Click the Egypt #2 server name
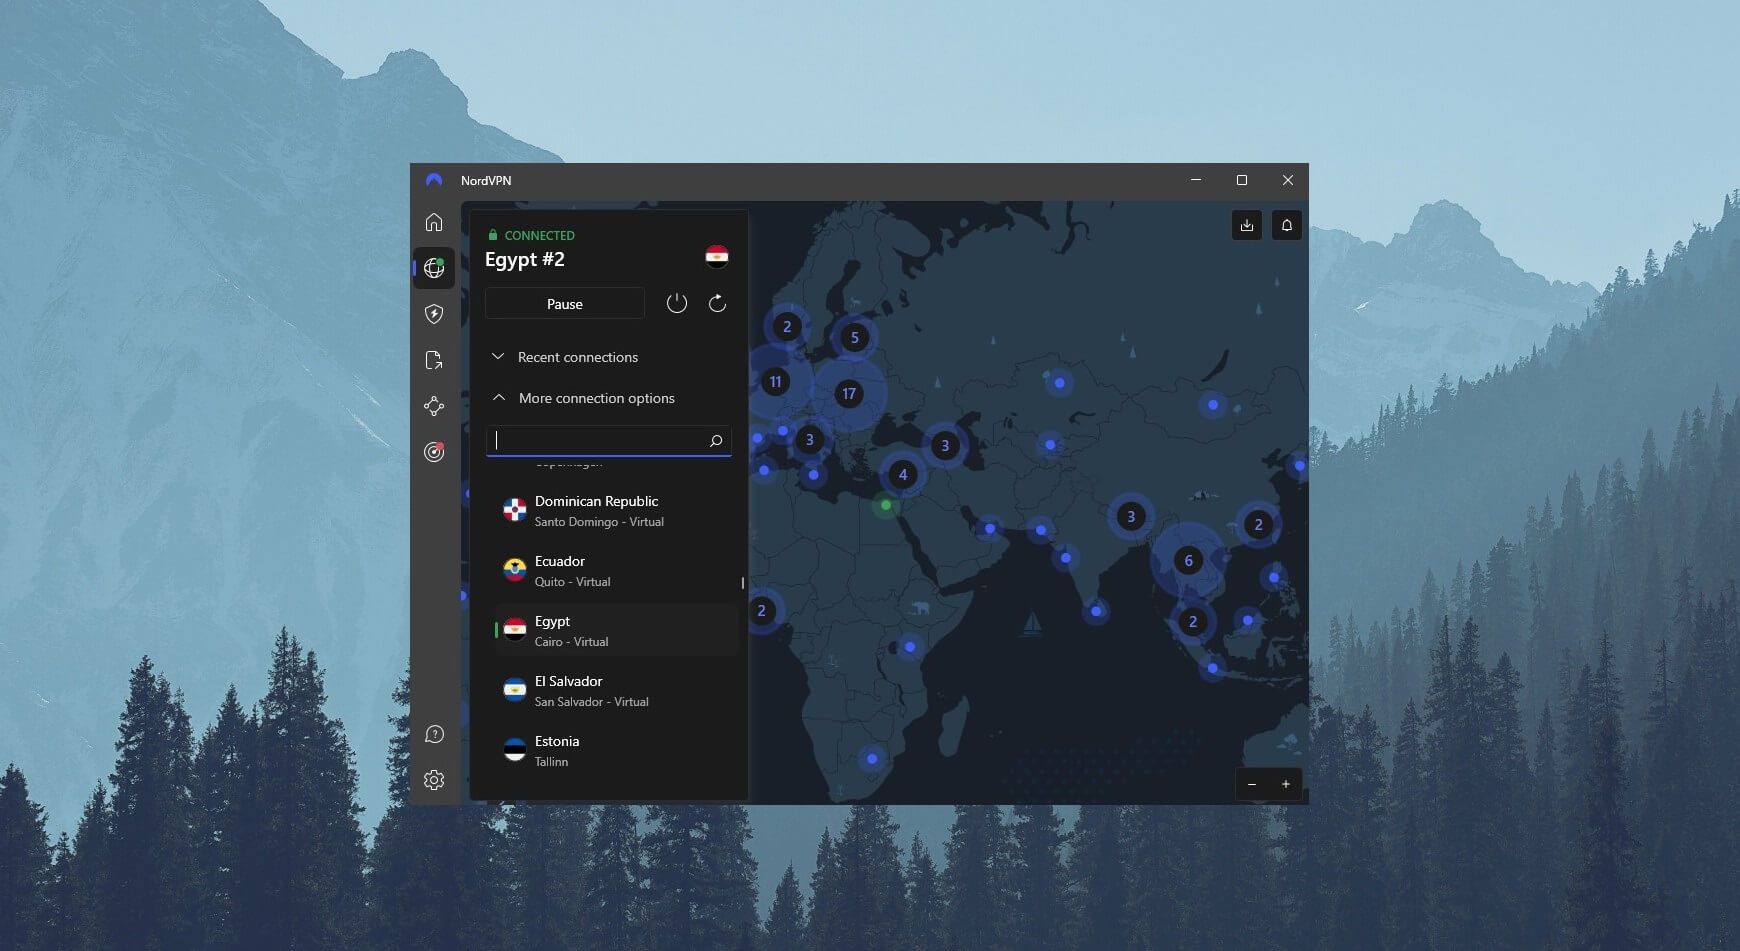The image size is (1740, 951). tap(525, 260)
